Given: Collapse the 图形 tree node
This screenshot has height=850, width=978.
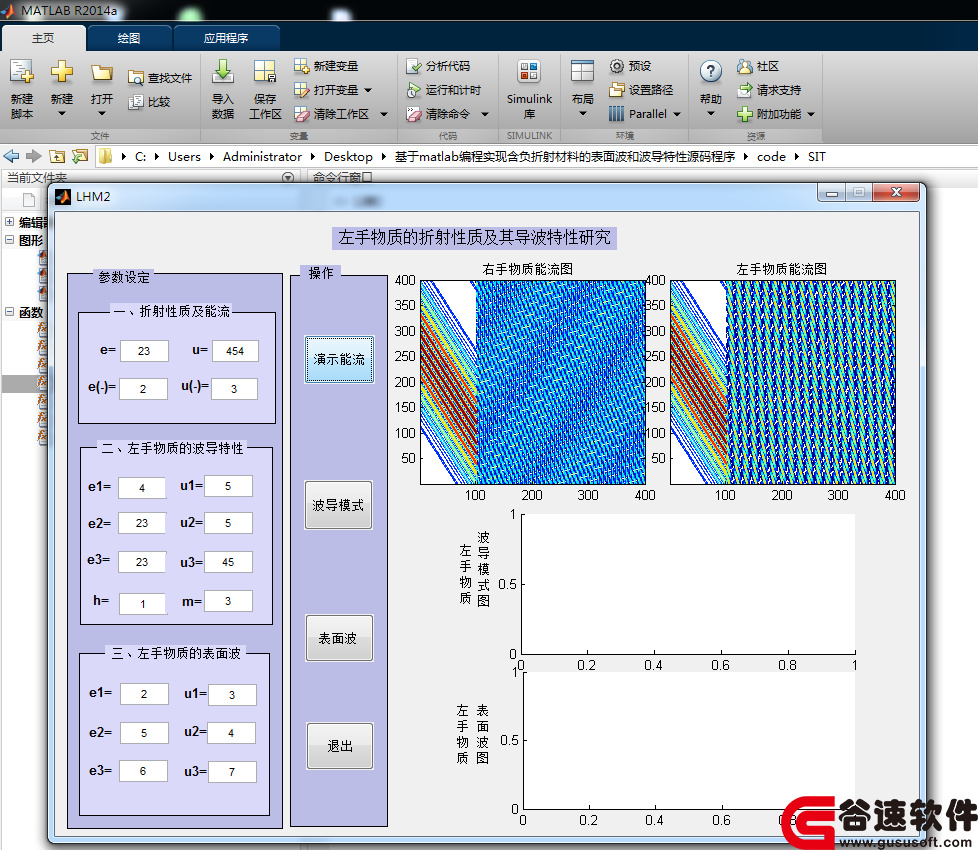Looking at the screenshot, I should click(x=9, y=239).
